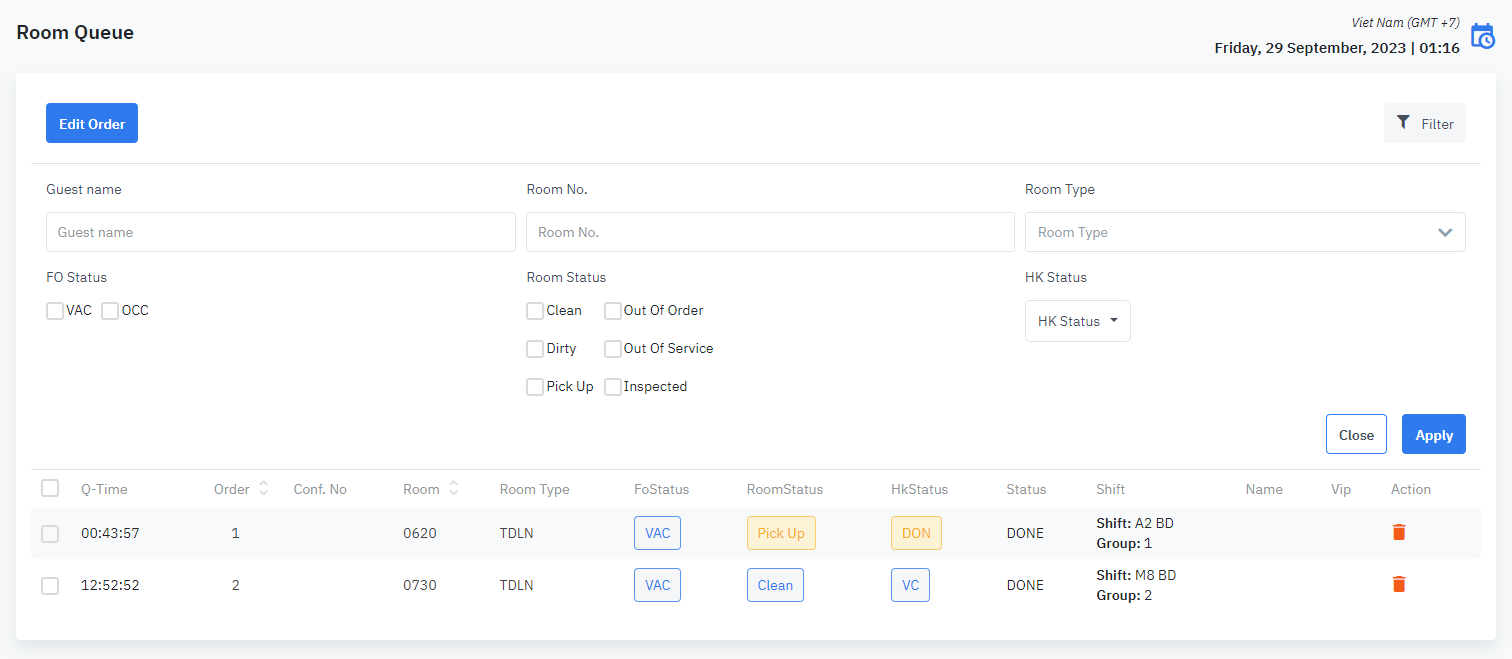This screenshot has width=1512, height=659.
Task: Open the Room Type dropdown
Action: point(1244,232)
